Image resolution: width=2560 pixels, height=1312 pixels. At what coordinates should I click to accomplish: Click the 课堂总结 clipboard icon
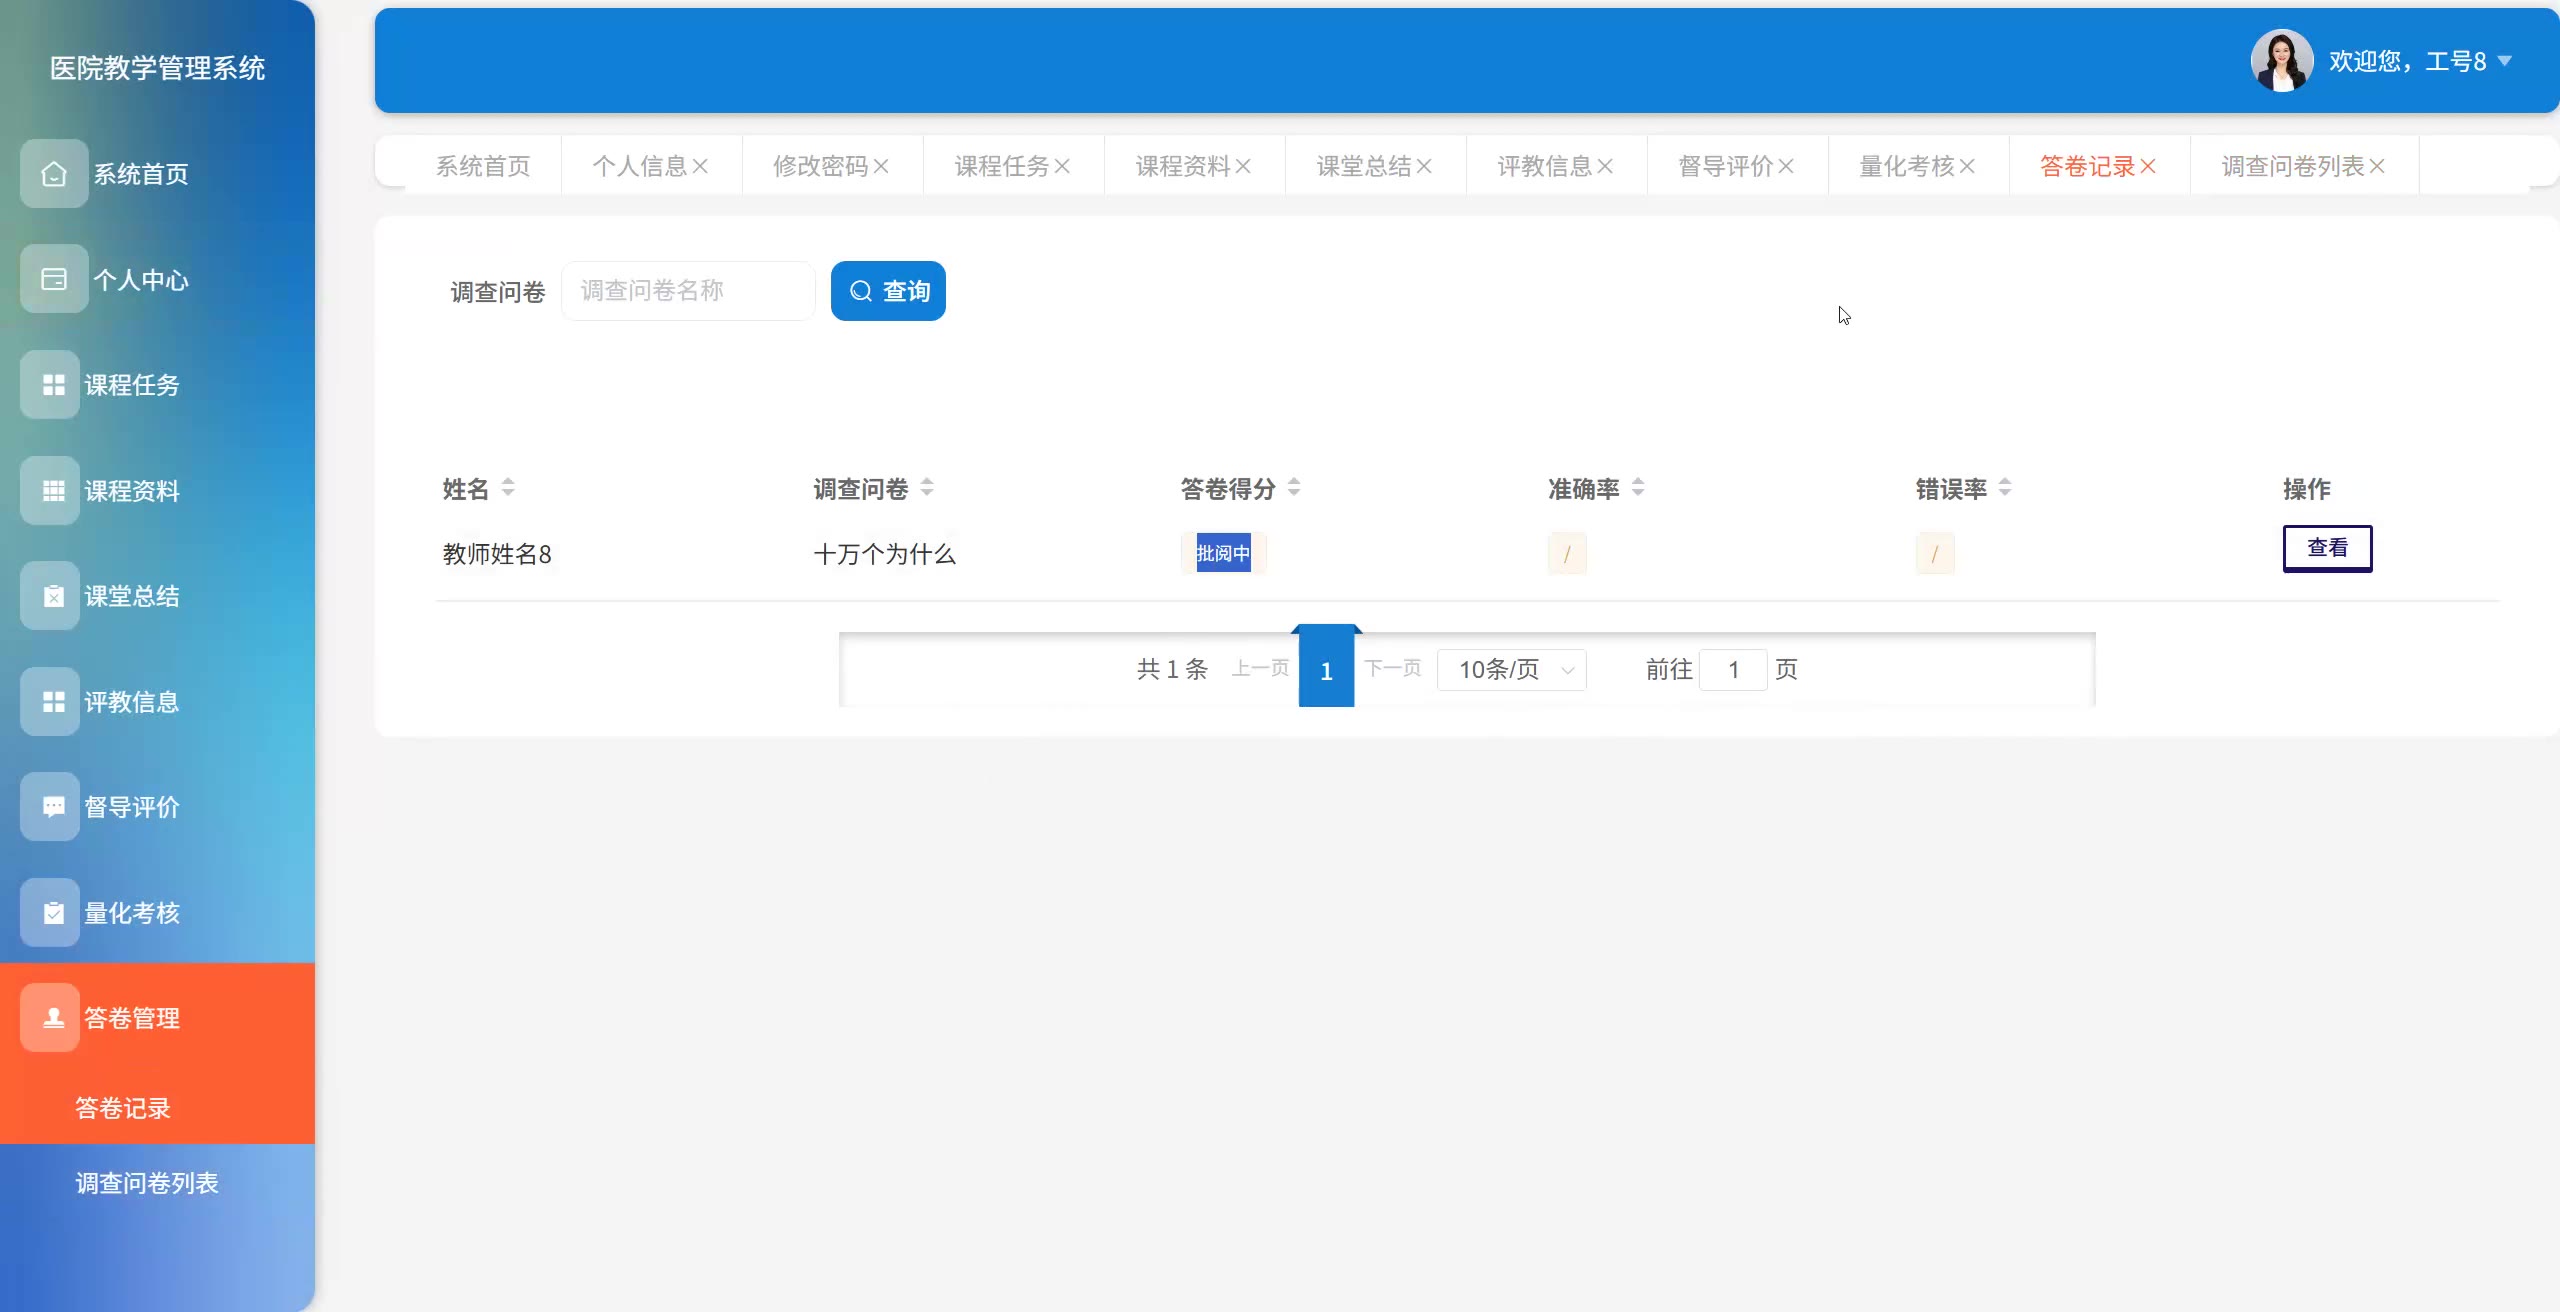[x=54, y=596]
